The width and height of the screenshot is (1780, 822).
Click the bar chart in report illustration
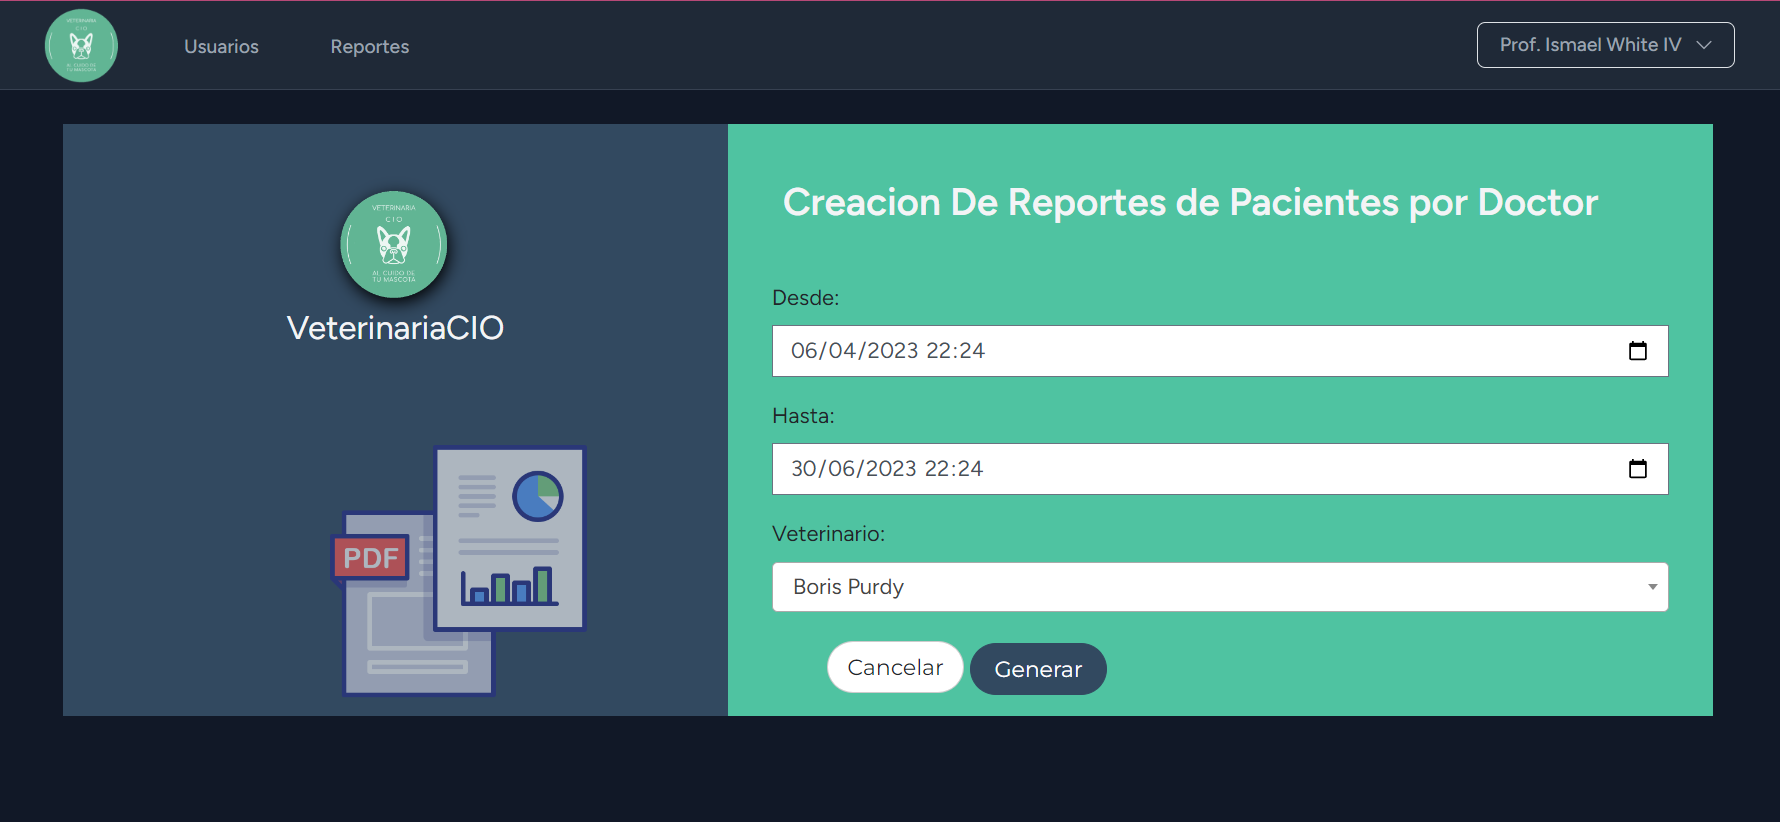[508, 586]
